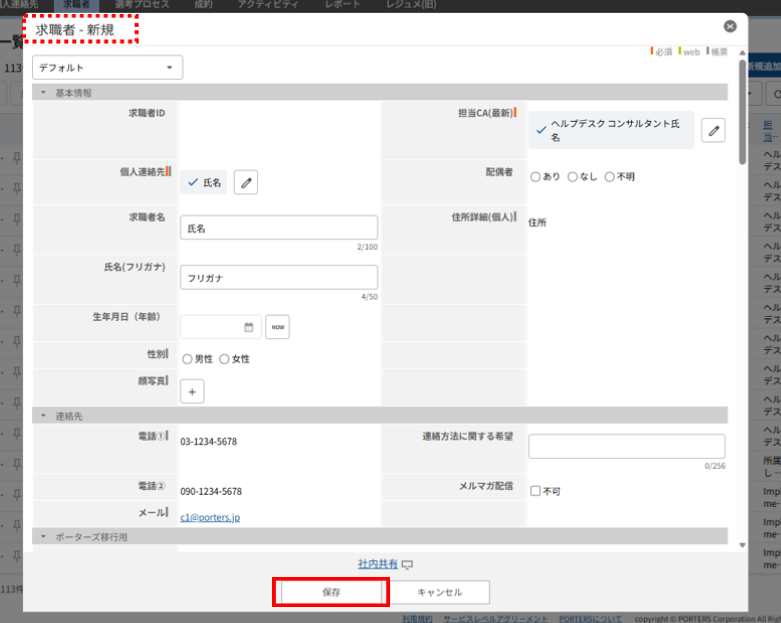Select the 男性 radio button

coord(187,359)
